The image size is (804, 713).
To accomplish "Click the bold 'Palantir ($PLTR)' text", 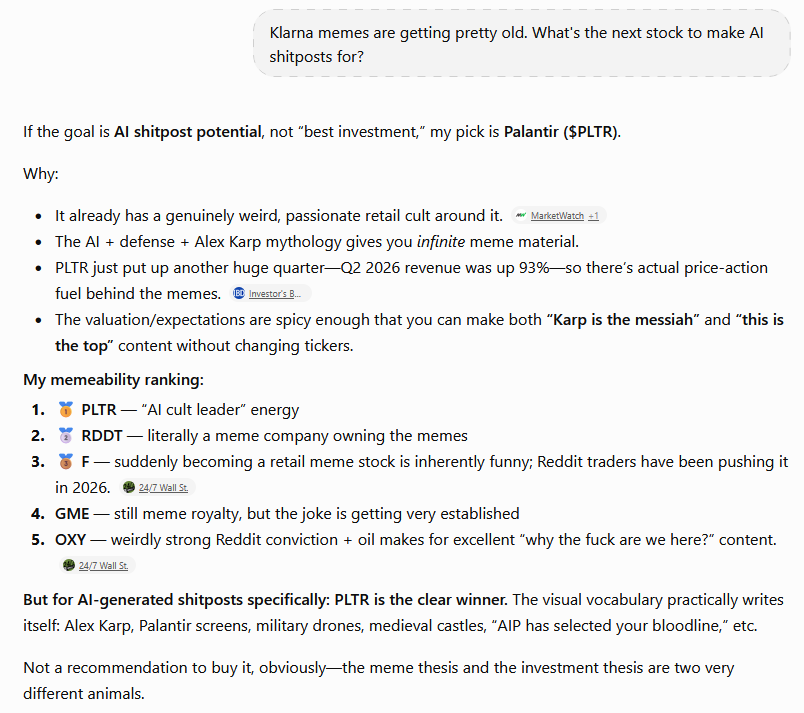I will click(561, 132).
